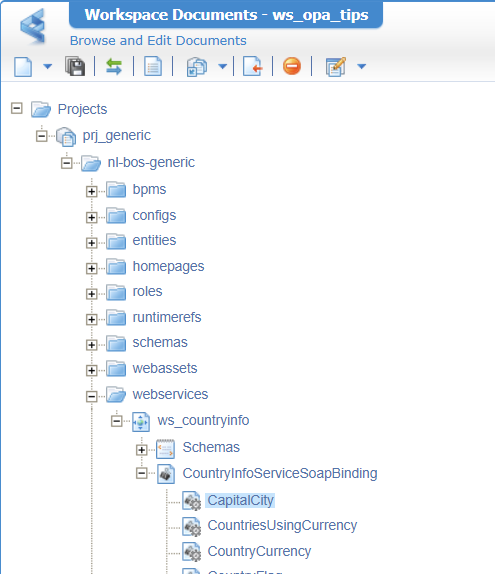Click the document properties list icon
The height and width of the screenshot is (574, 495).
tap(153, 66)
